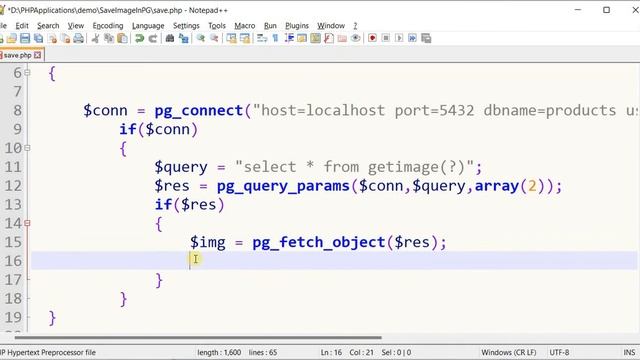640x360 pixels.
Task: Toggle synchronized horizontal scrolling
Action: [245, 38]
